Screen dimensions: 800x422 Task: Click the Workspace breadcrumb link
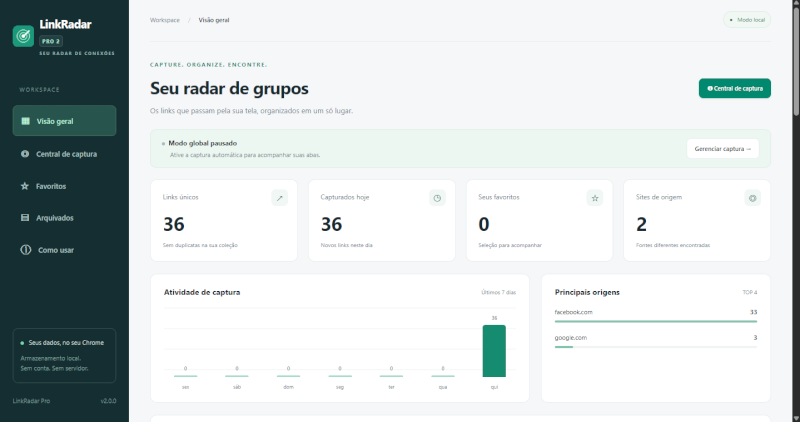pyautogui.click(x=165, y=20)
